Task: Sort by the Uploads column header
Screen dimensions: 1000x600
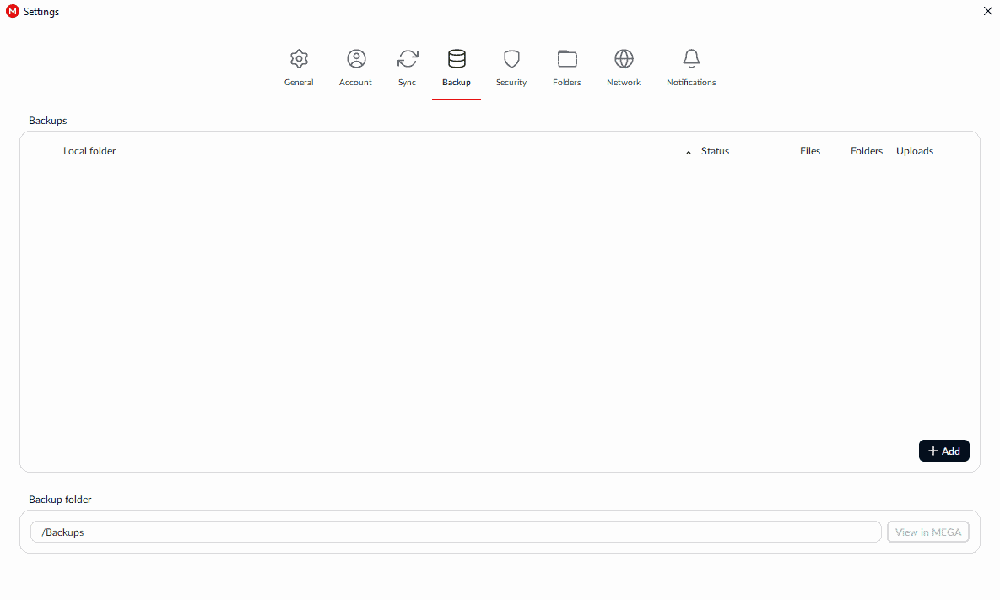Action: click(x=914, y=151)
